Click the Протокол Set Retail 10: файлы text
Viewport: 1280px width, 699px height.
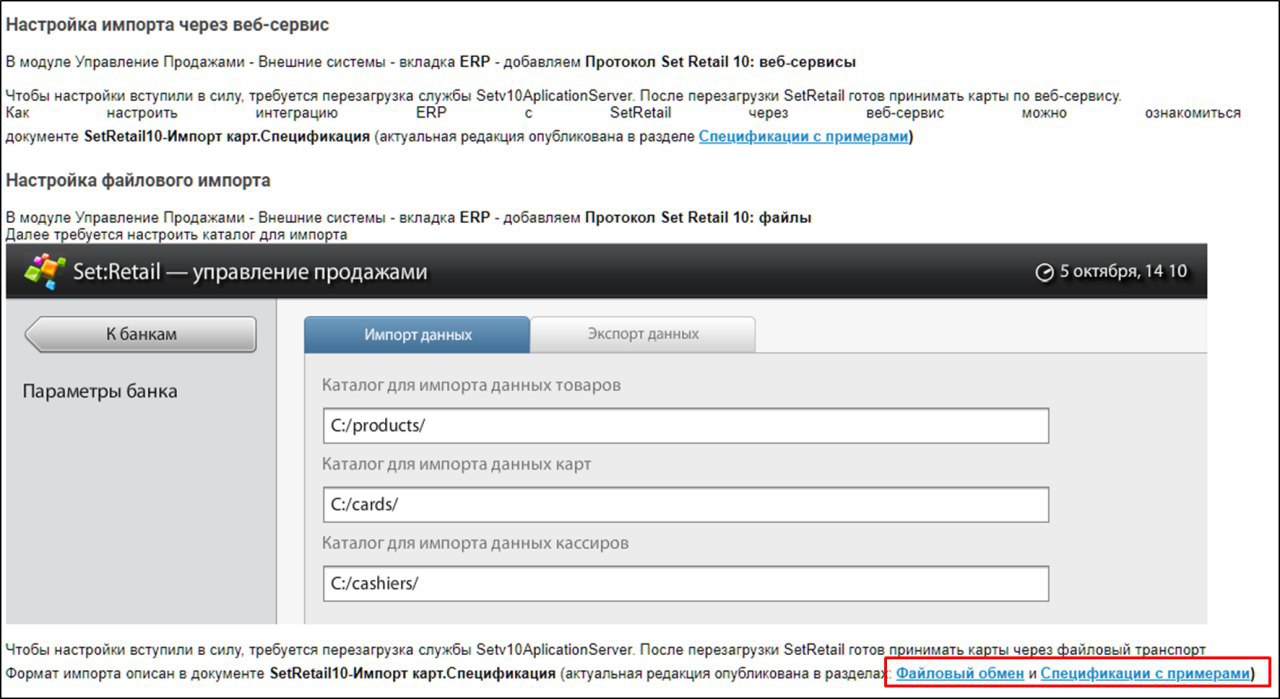coord(698,217)
